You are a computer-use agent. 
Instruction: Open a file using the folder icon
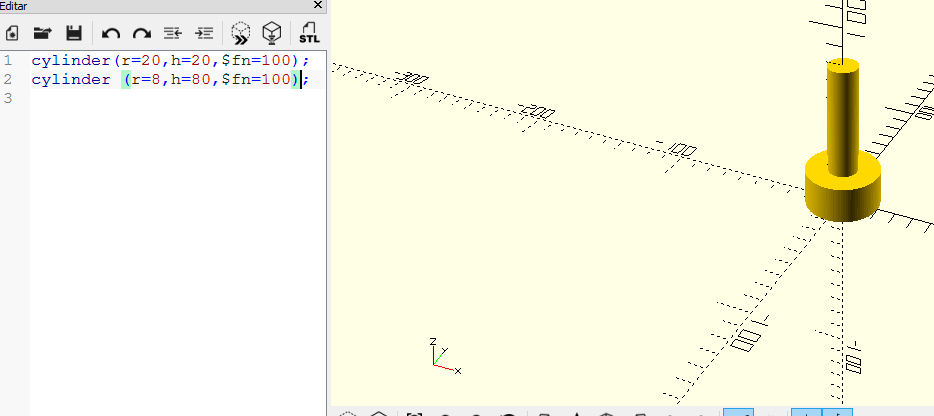point(42,33)
